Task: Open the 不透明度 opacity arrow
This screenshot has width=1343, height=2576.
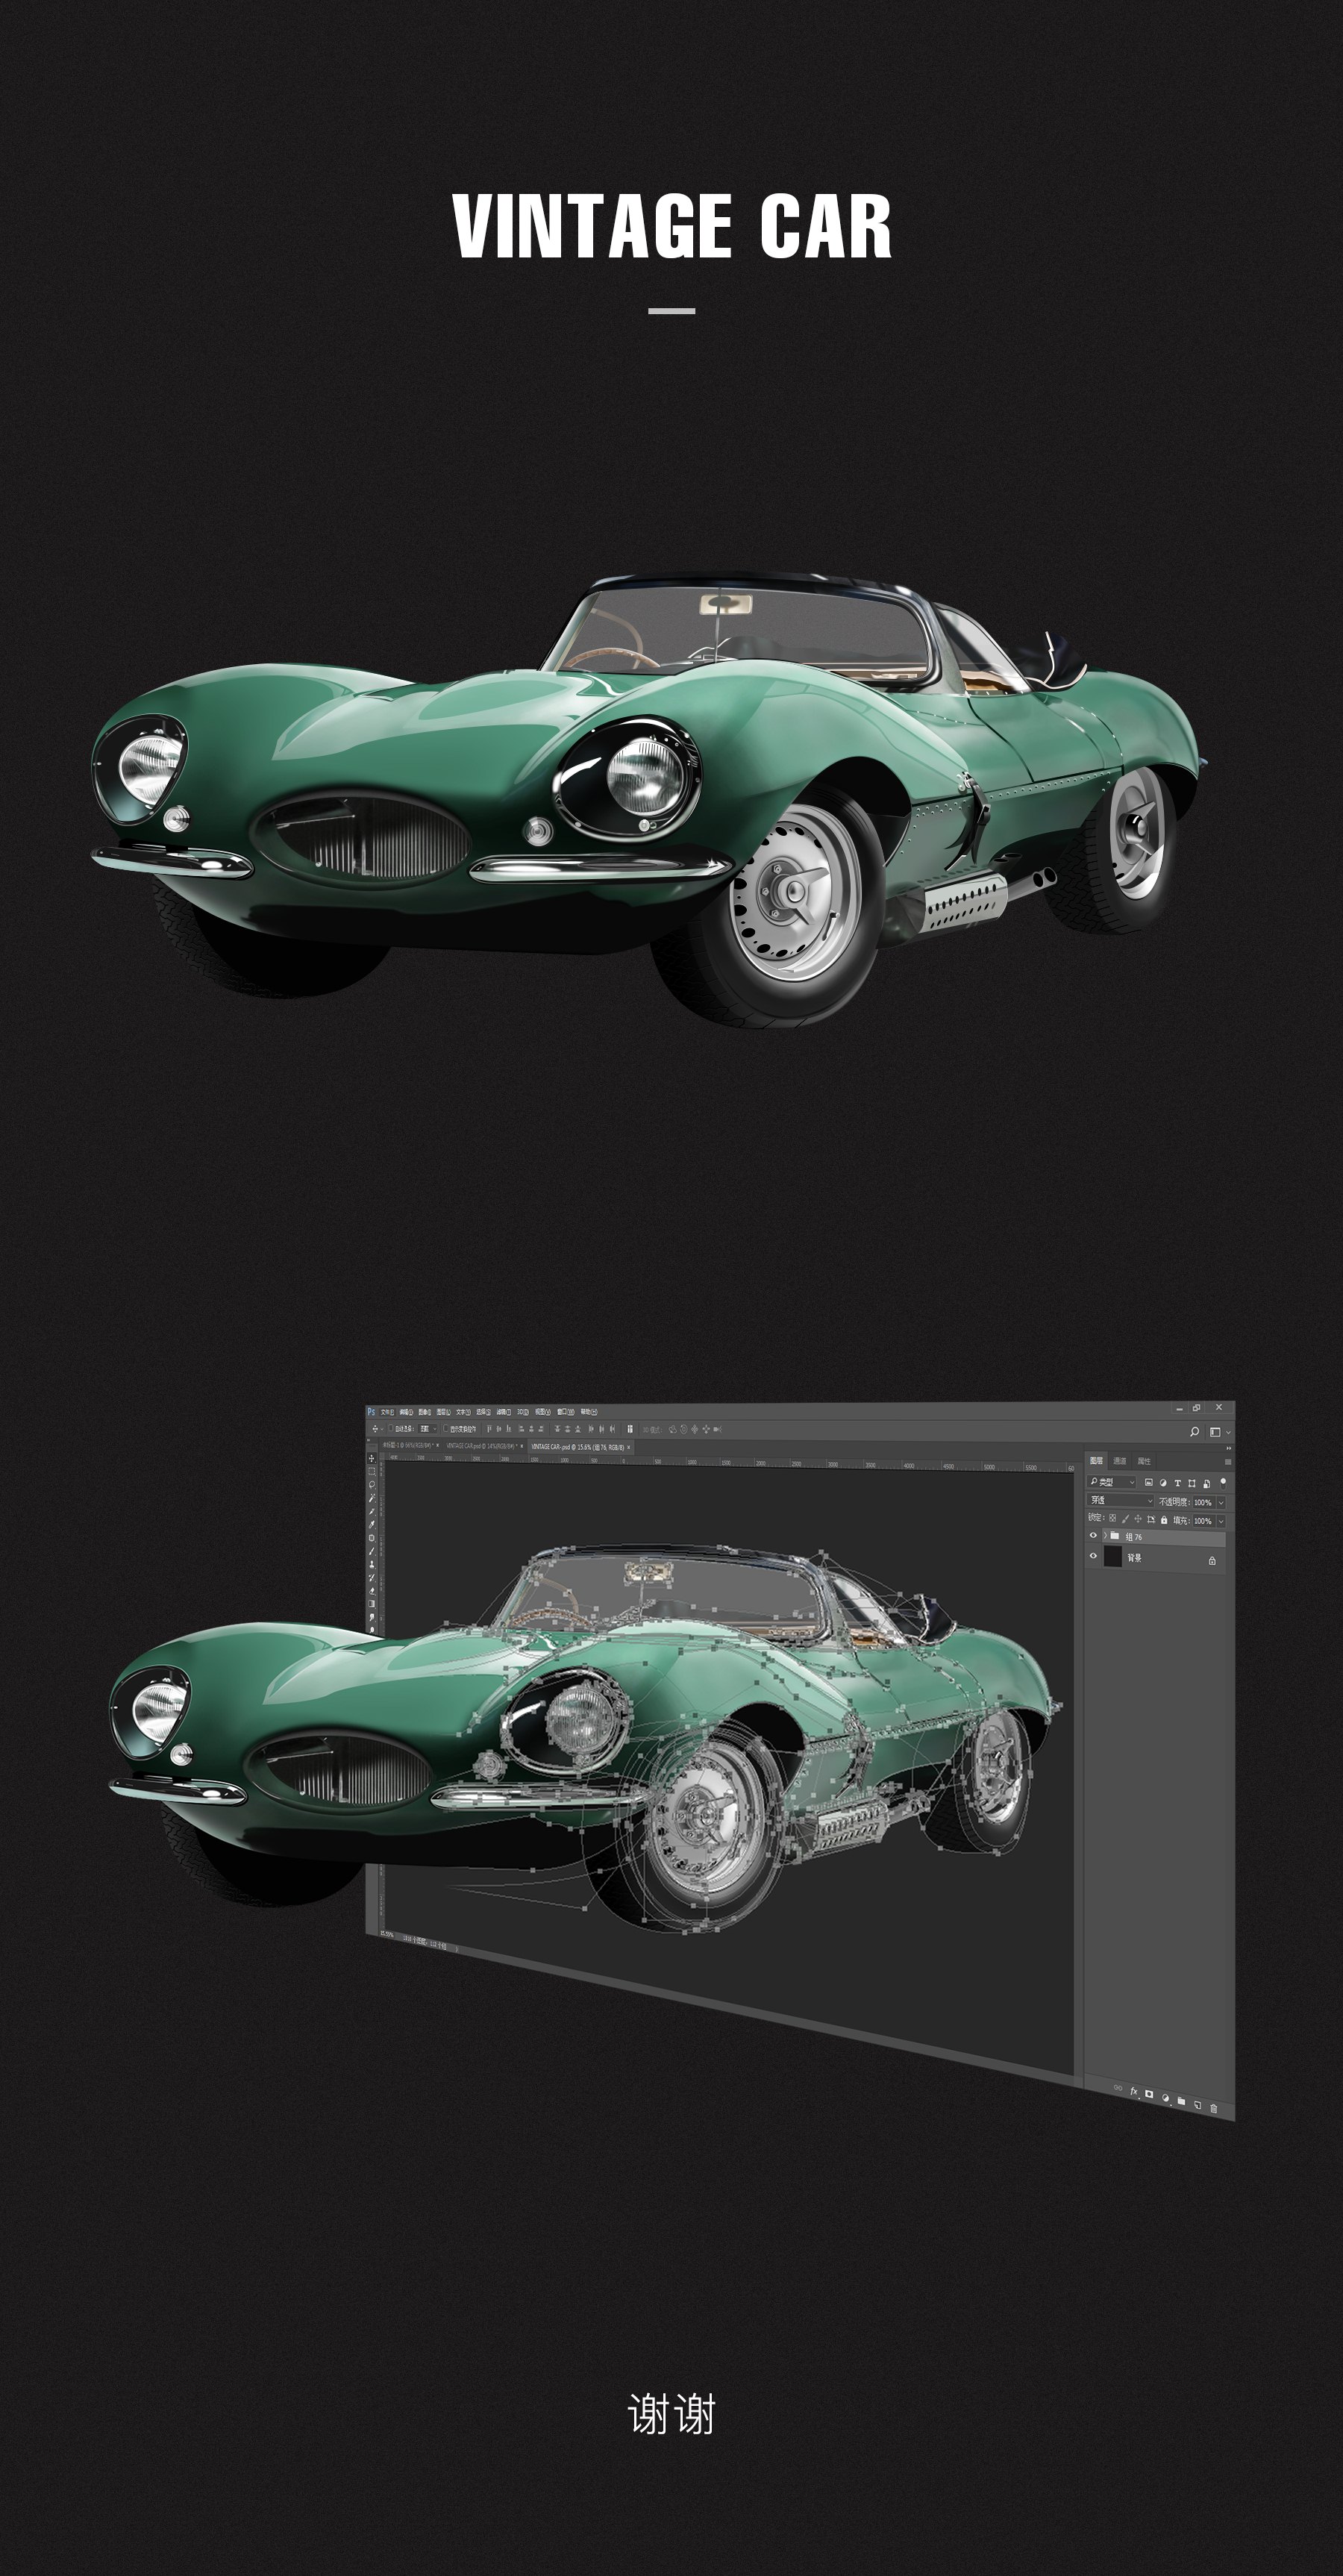Action: 1222,1503
